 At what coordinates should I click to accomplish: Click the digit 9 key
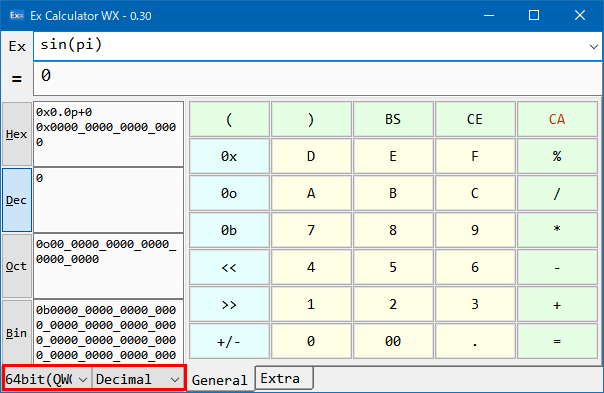(475, 230)
